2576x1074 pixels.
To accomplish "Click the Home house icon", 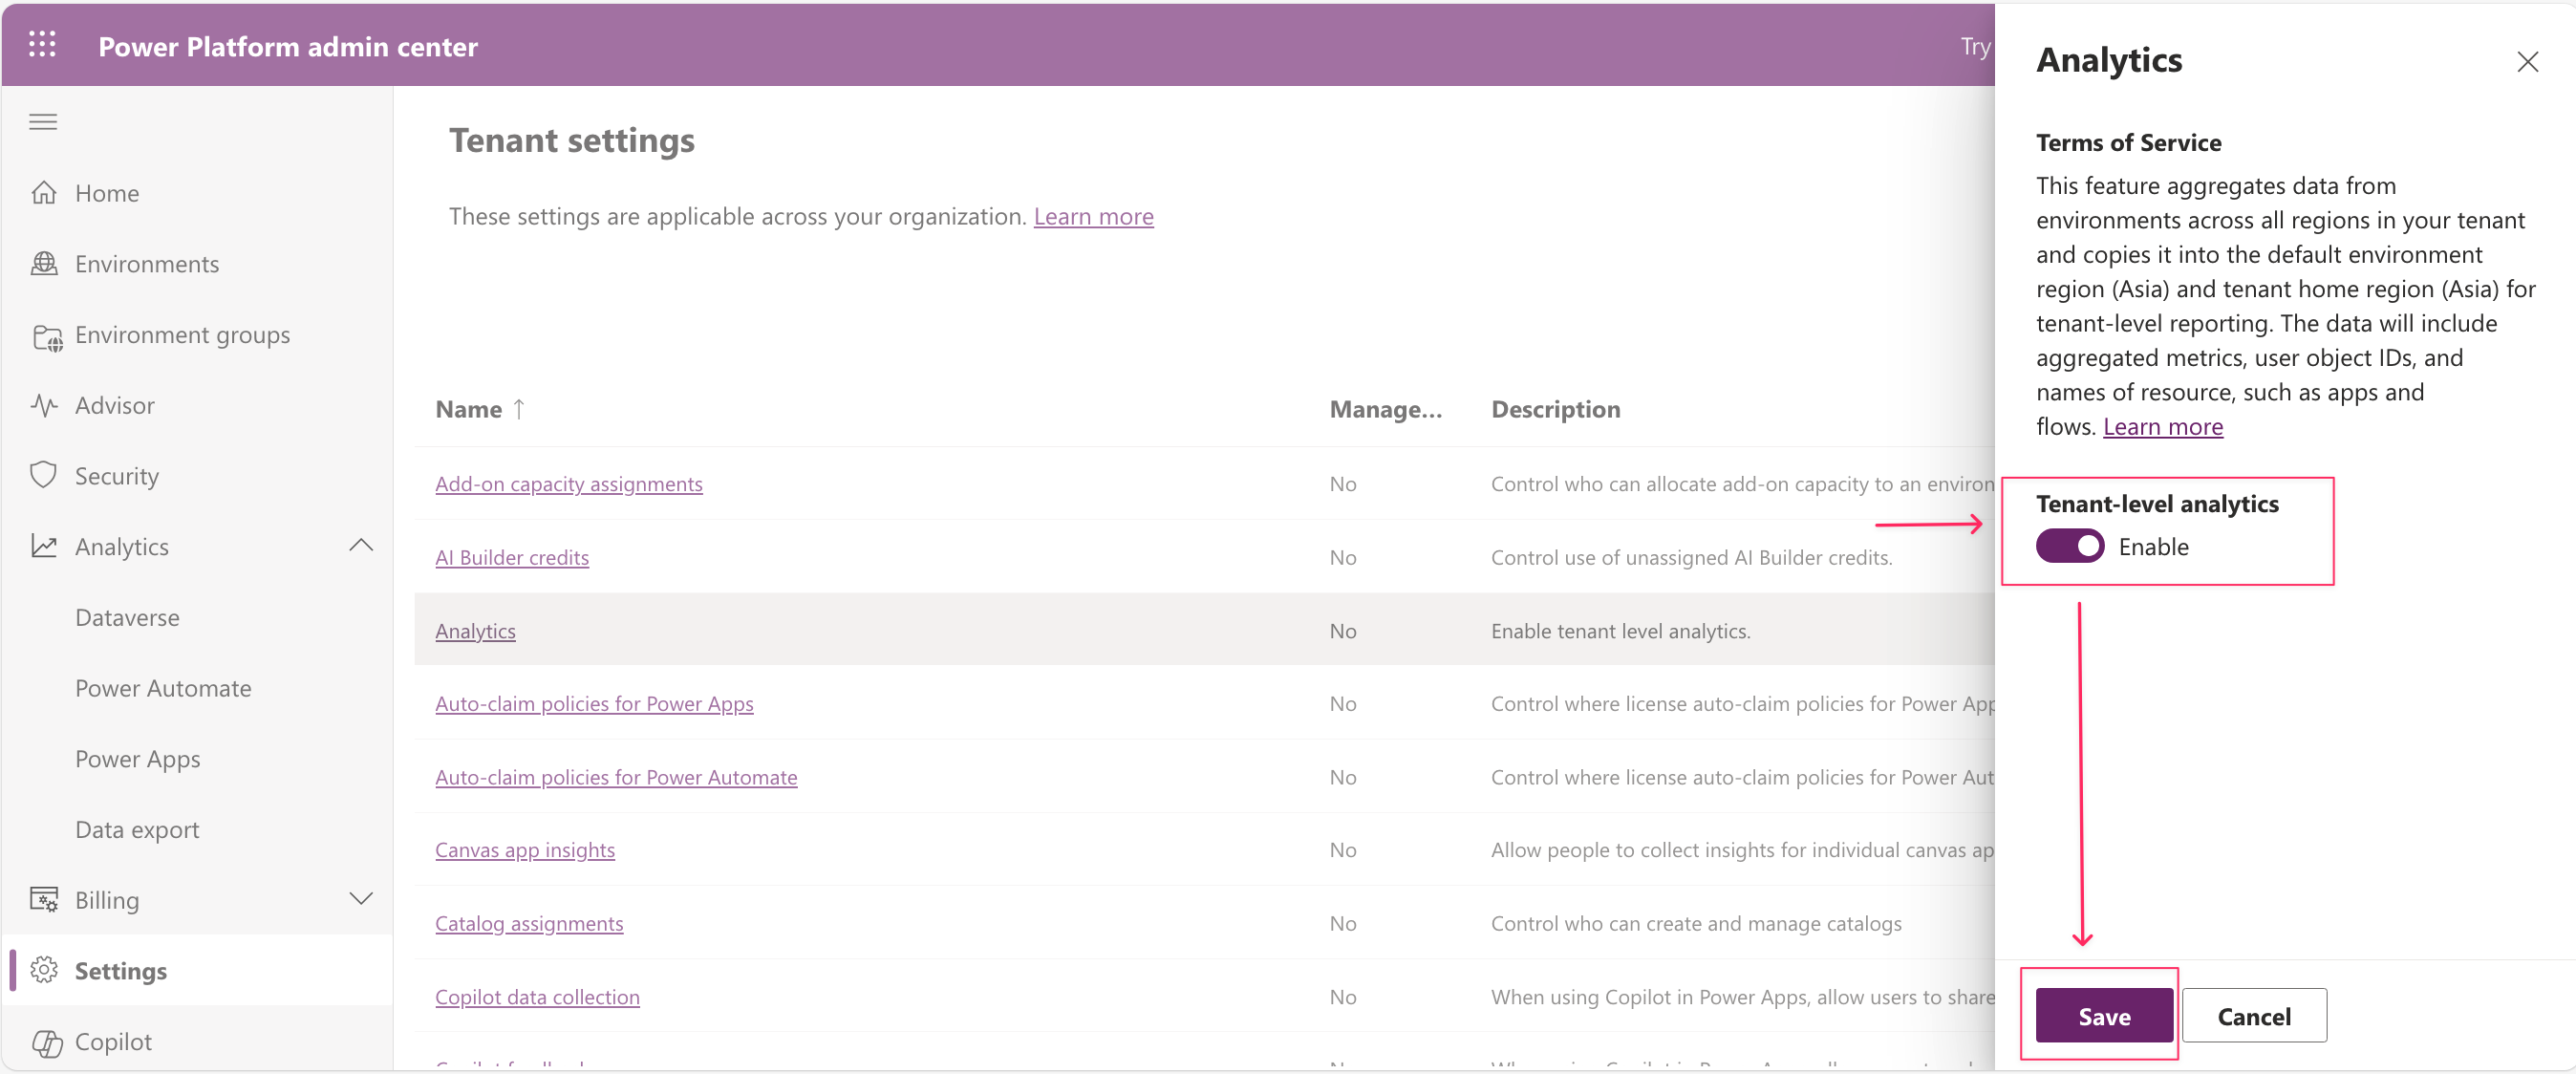I will 44,192.
